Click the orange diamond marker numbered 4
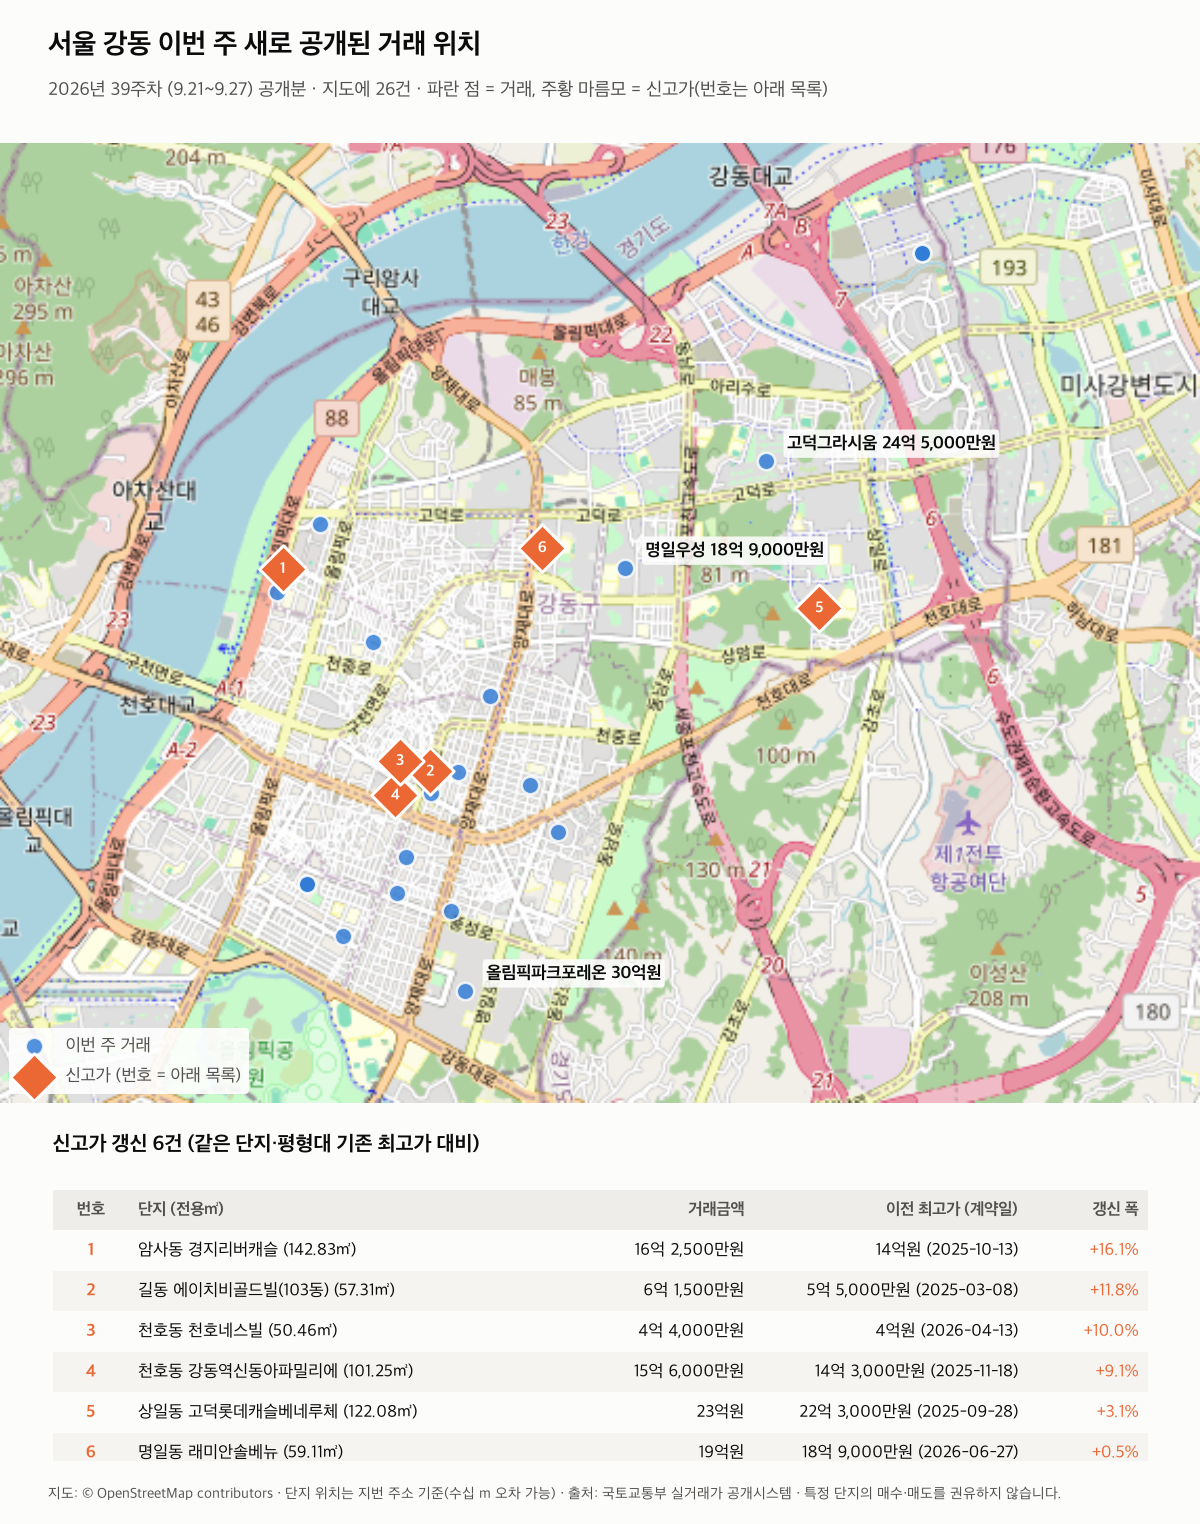The image size is (1200, 1524). tap(395, 795)
